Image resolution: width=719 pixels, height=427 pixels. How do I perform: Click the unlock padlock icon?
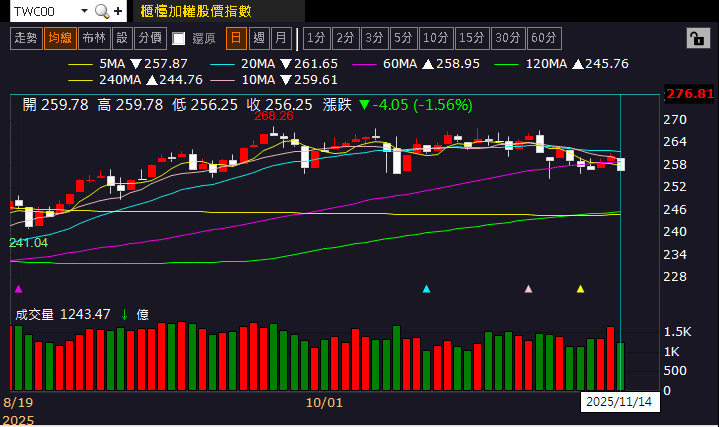698,38
